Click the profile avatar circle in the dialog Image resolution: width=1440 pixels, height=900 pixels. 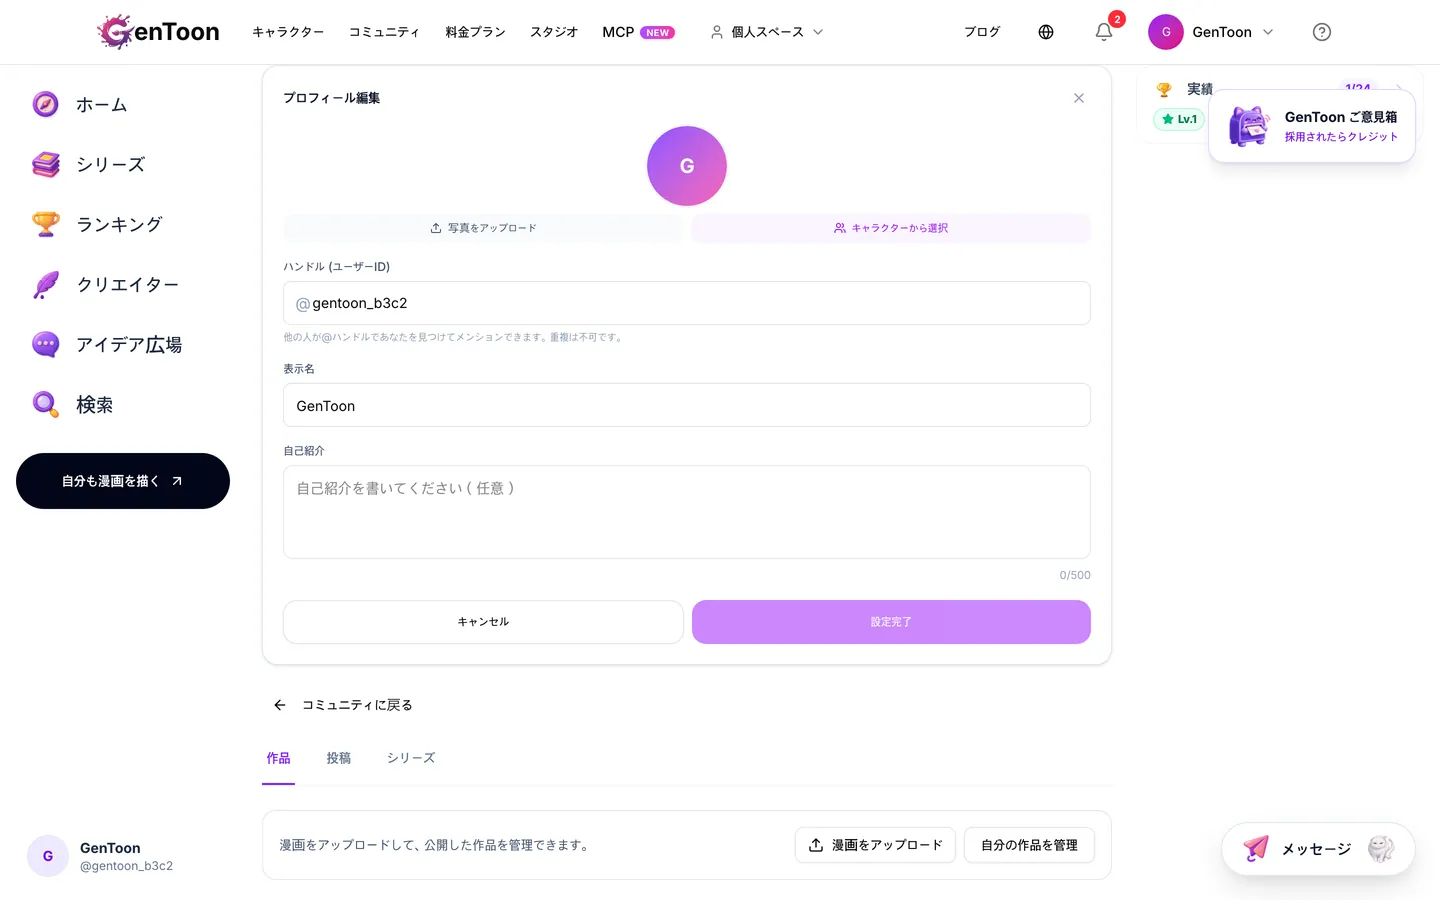tap(687, 166)
